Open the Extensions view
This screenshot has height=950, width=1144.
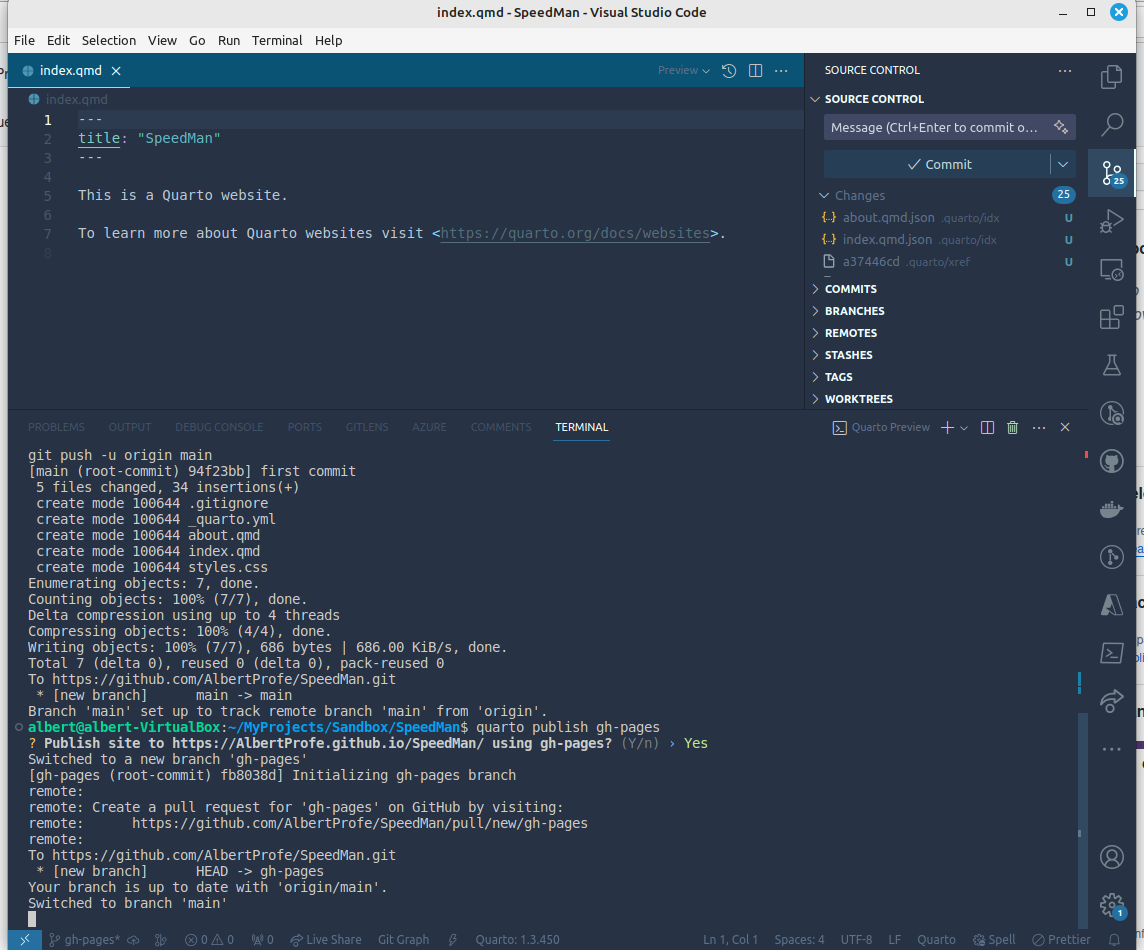coord(1111,317)
